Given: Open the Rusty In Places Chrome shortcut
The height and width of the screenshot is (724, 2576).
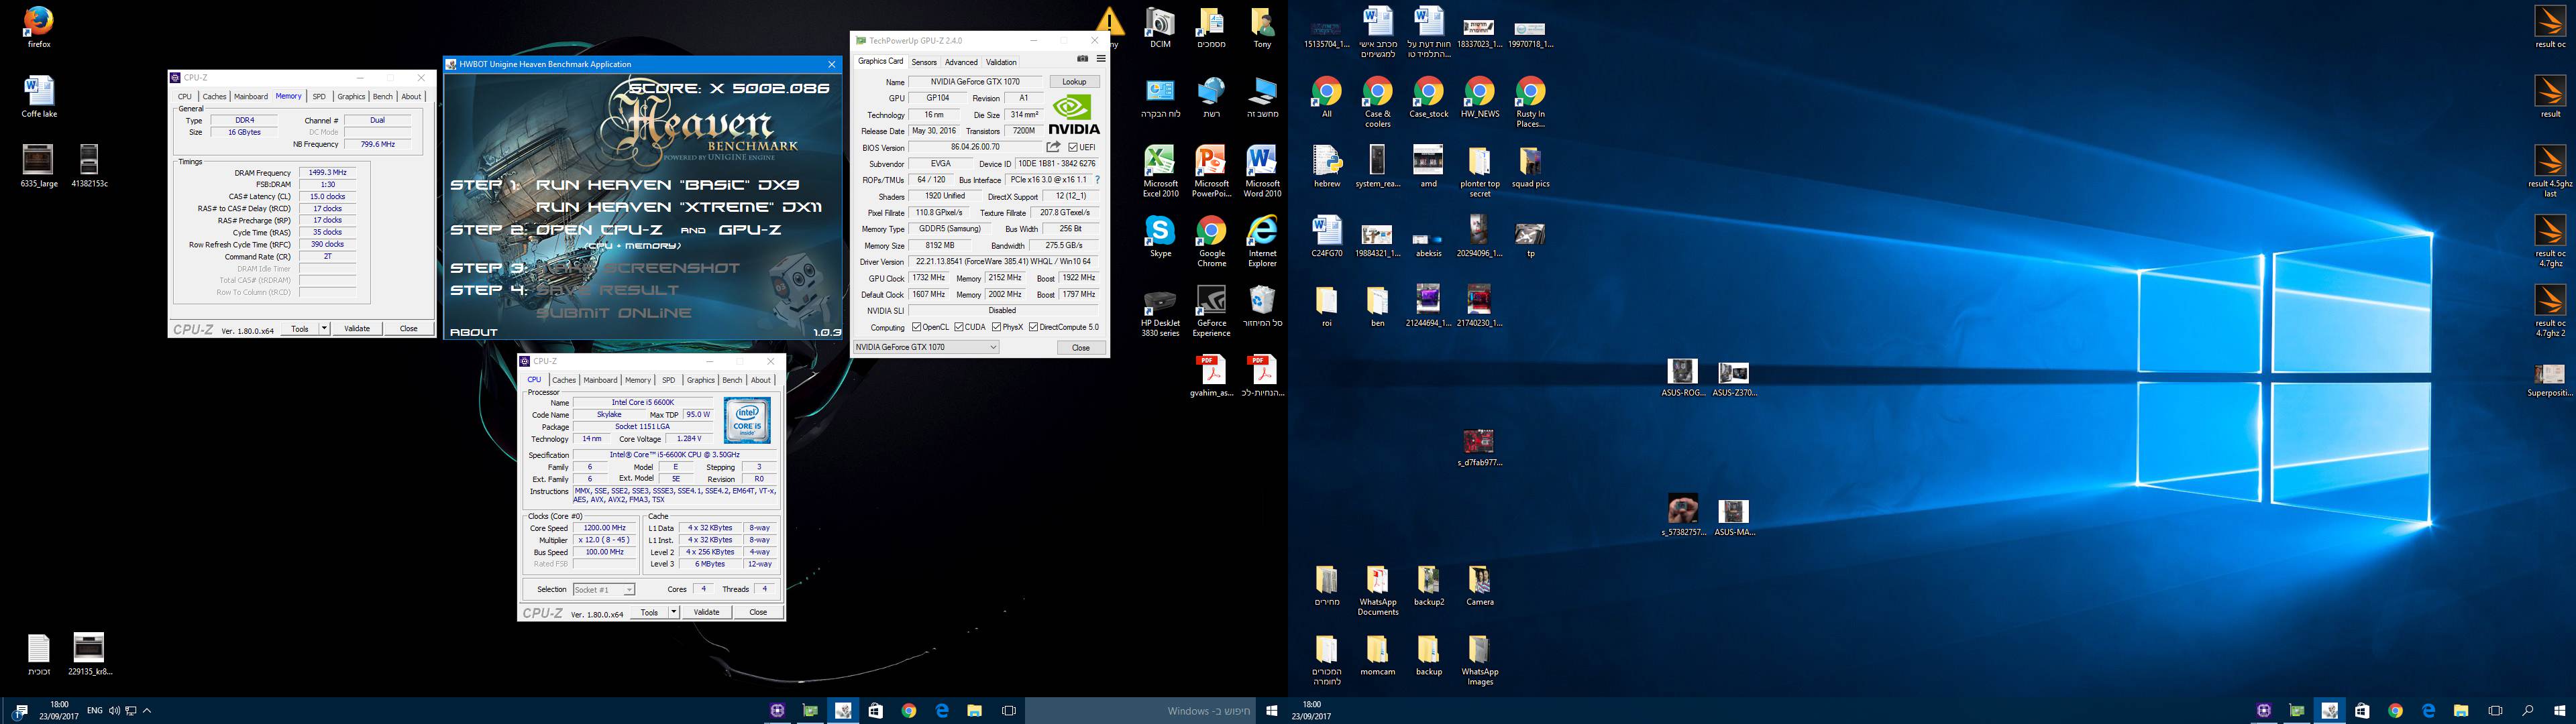Looking at the screenshot, I should tap(1530, 101).
